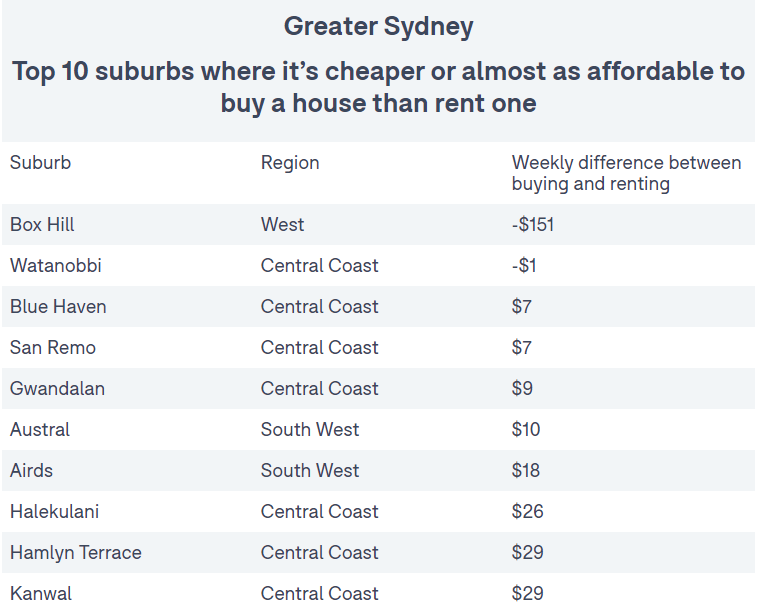Click South West region beside Austral

[310, 430]
